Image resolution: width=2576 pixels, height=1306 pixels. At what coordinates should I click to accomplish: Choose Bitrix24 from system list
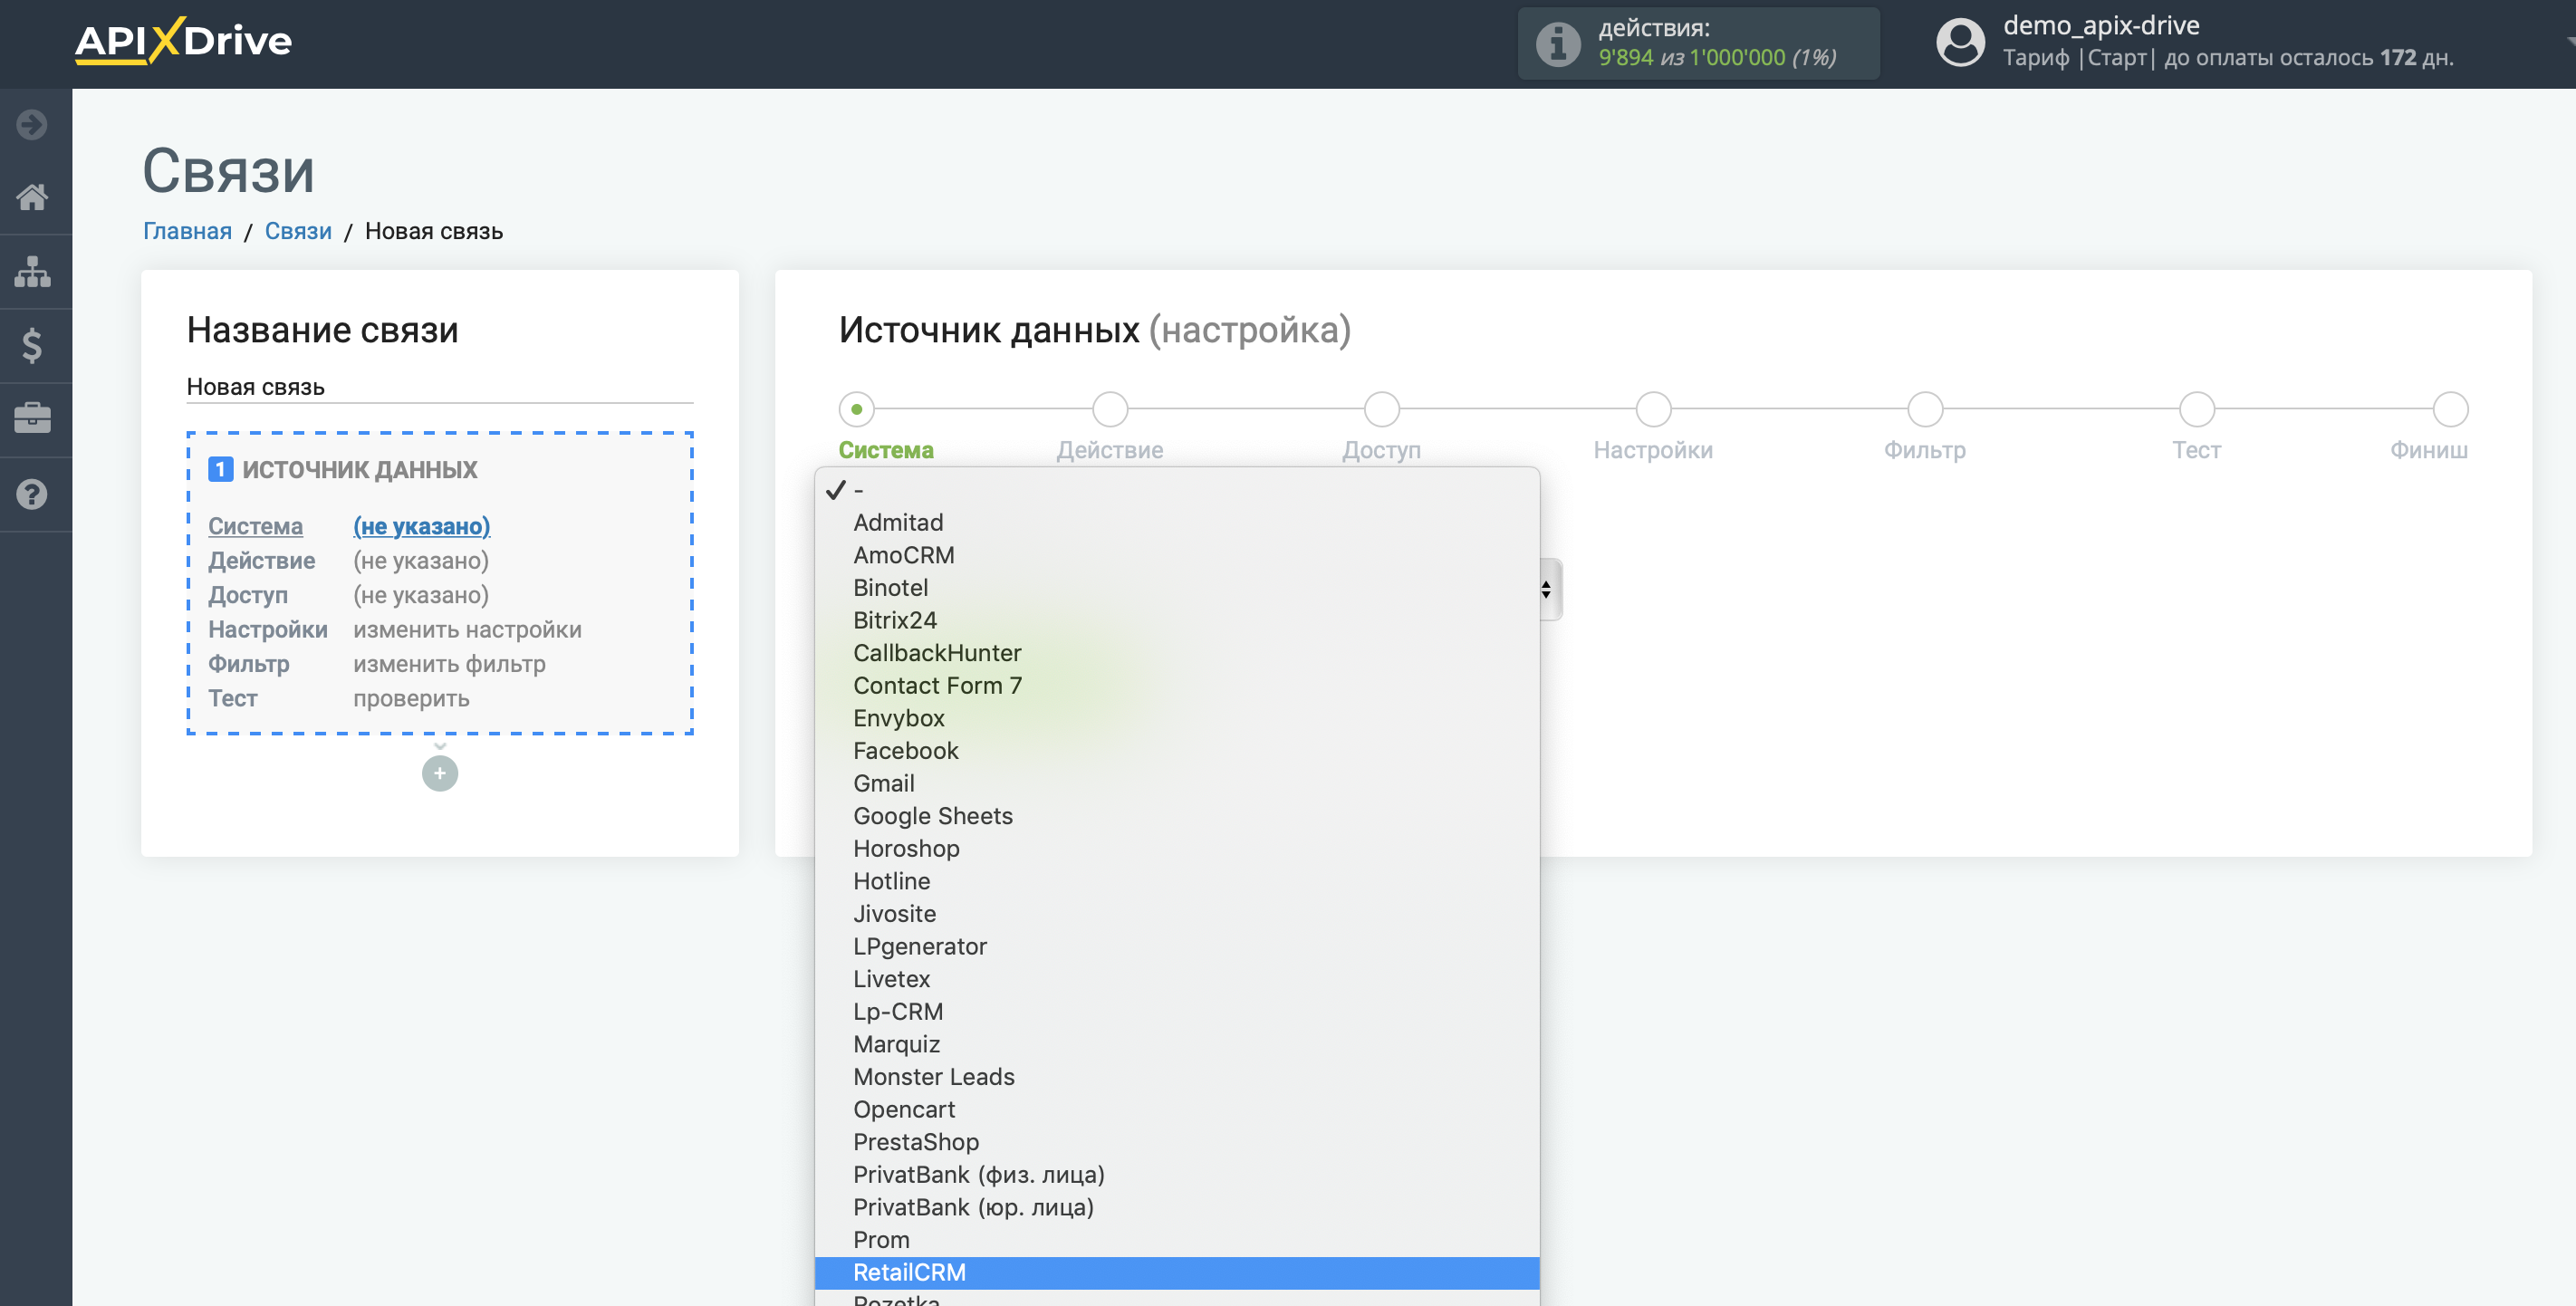click(x=1177, y=620)
